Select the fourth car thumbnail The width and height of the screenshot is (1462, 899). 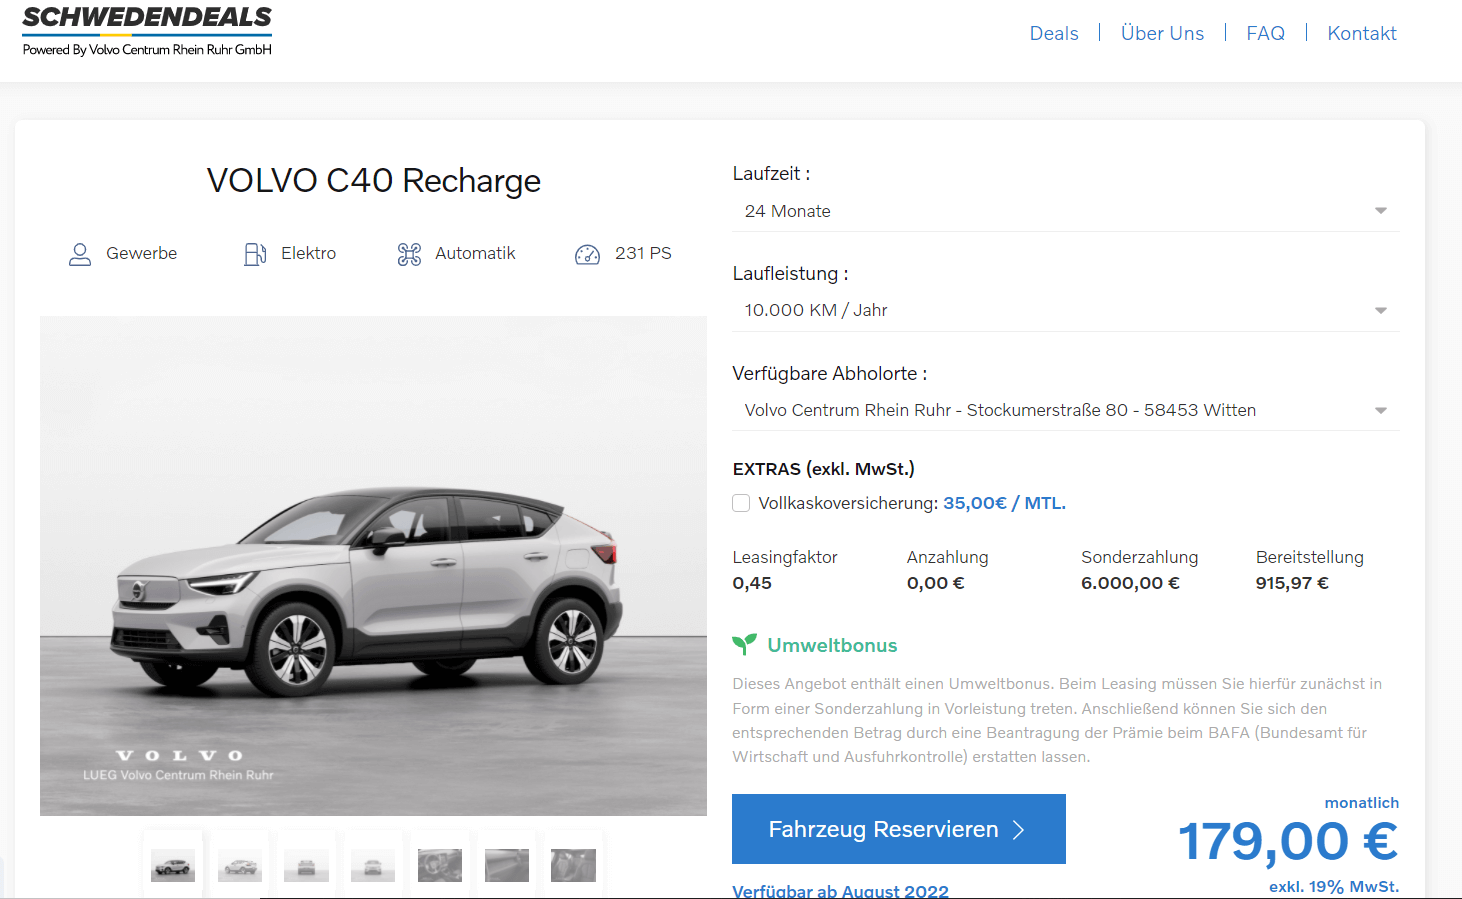coord(373,865)
